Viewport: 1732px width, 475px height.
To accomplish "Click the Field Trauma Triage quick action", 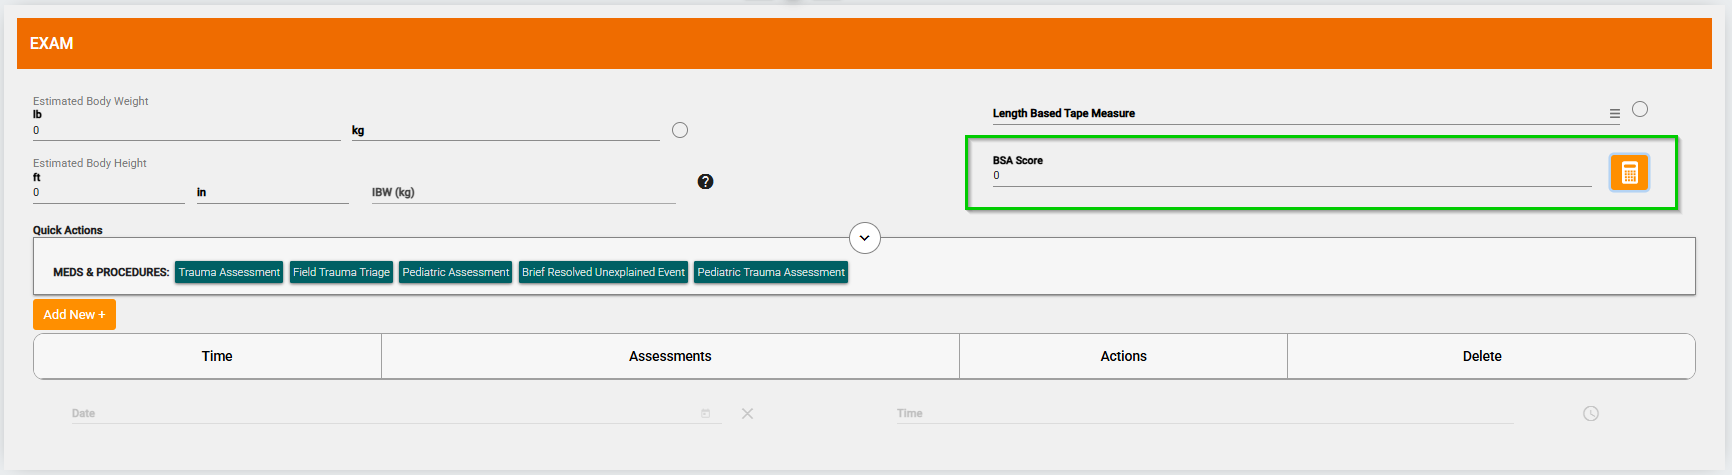I will coord(341,272).
